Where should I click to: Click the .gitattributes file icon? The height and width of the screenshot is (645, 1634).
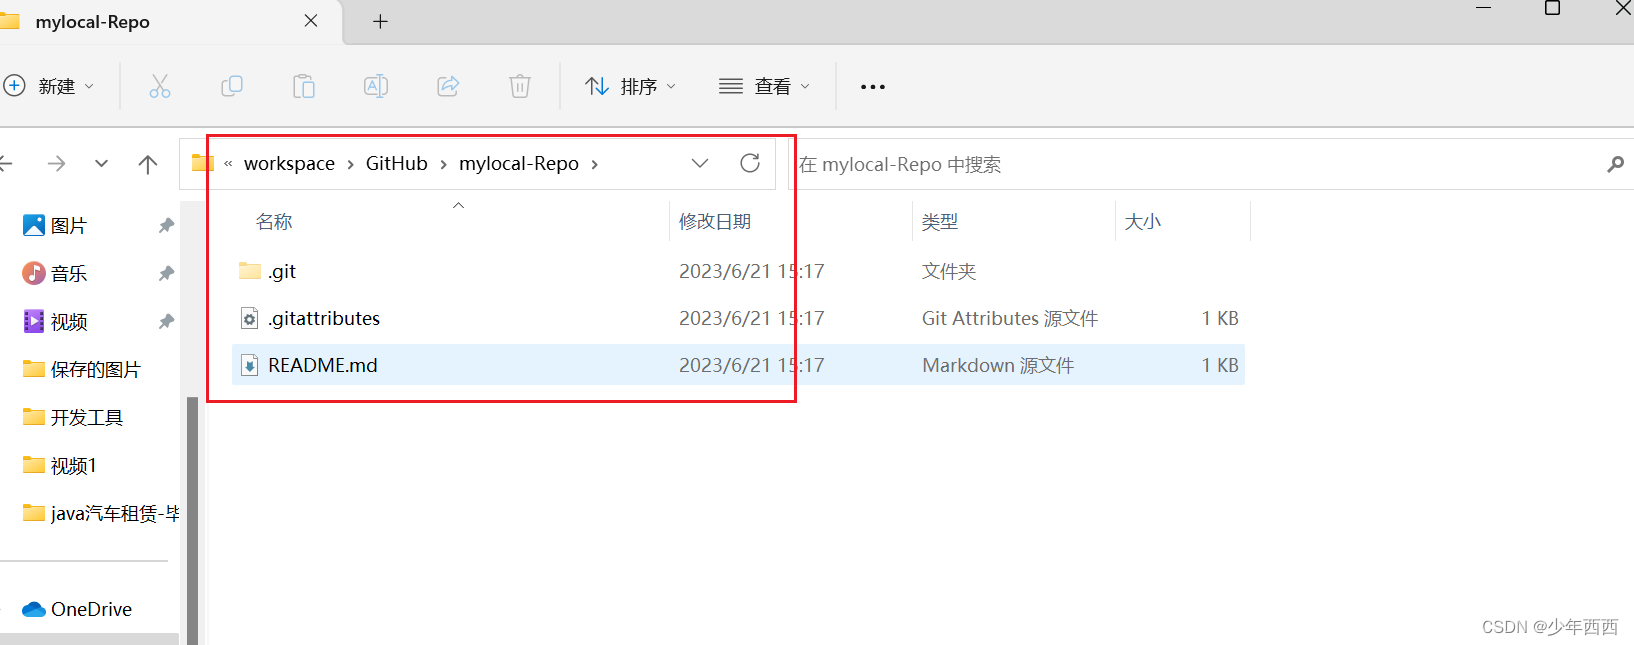(x=250, y=318)
